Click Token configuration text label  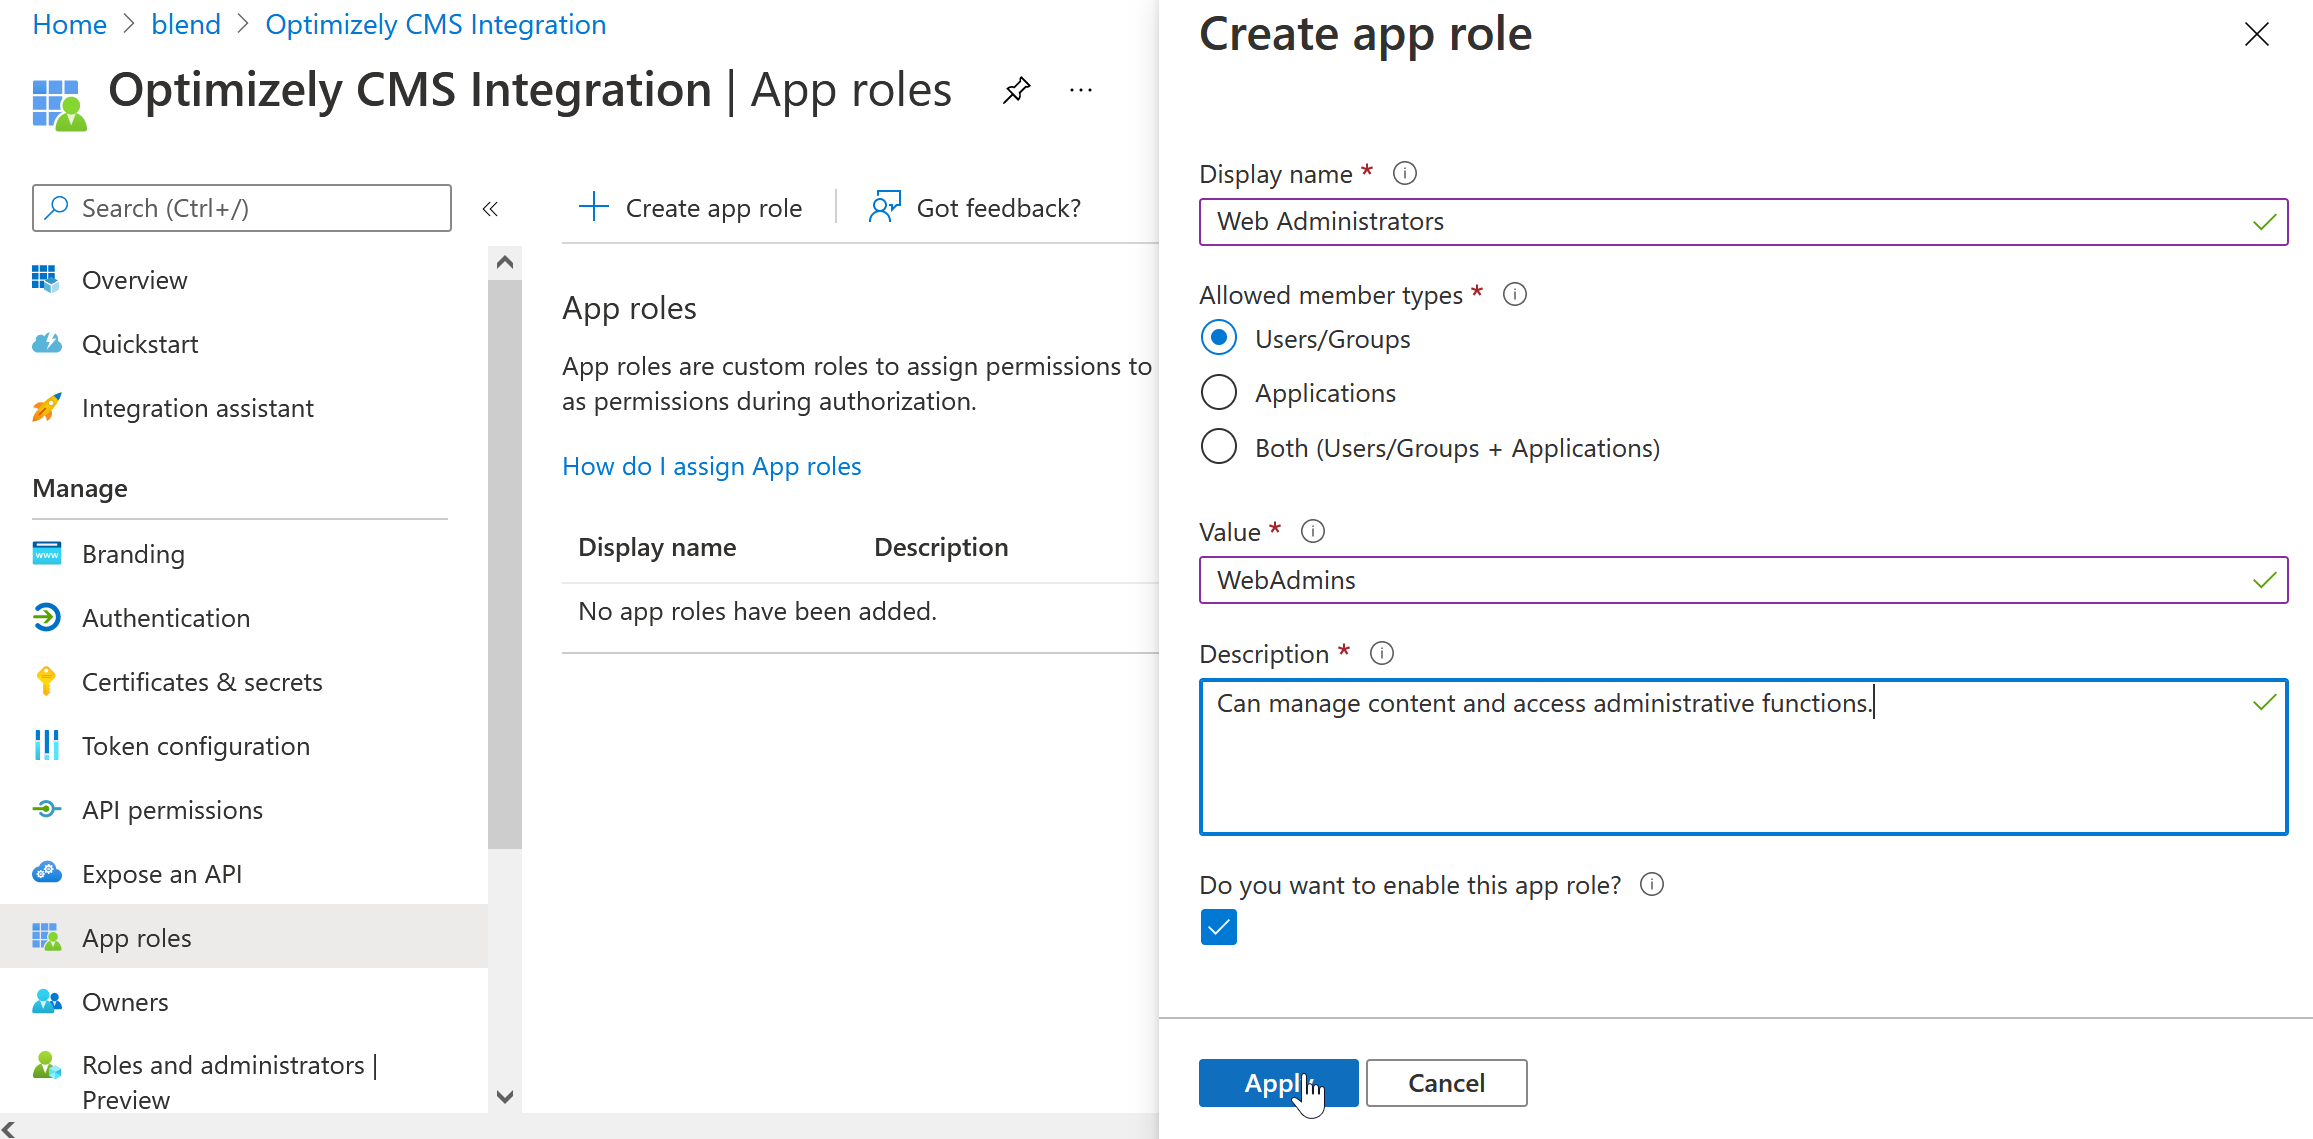196,746
